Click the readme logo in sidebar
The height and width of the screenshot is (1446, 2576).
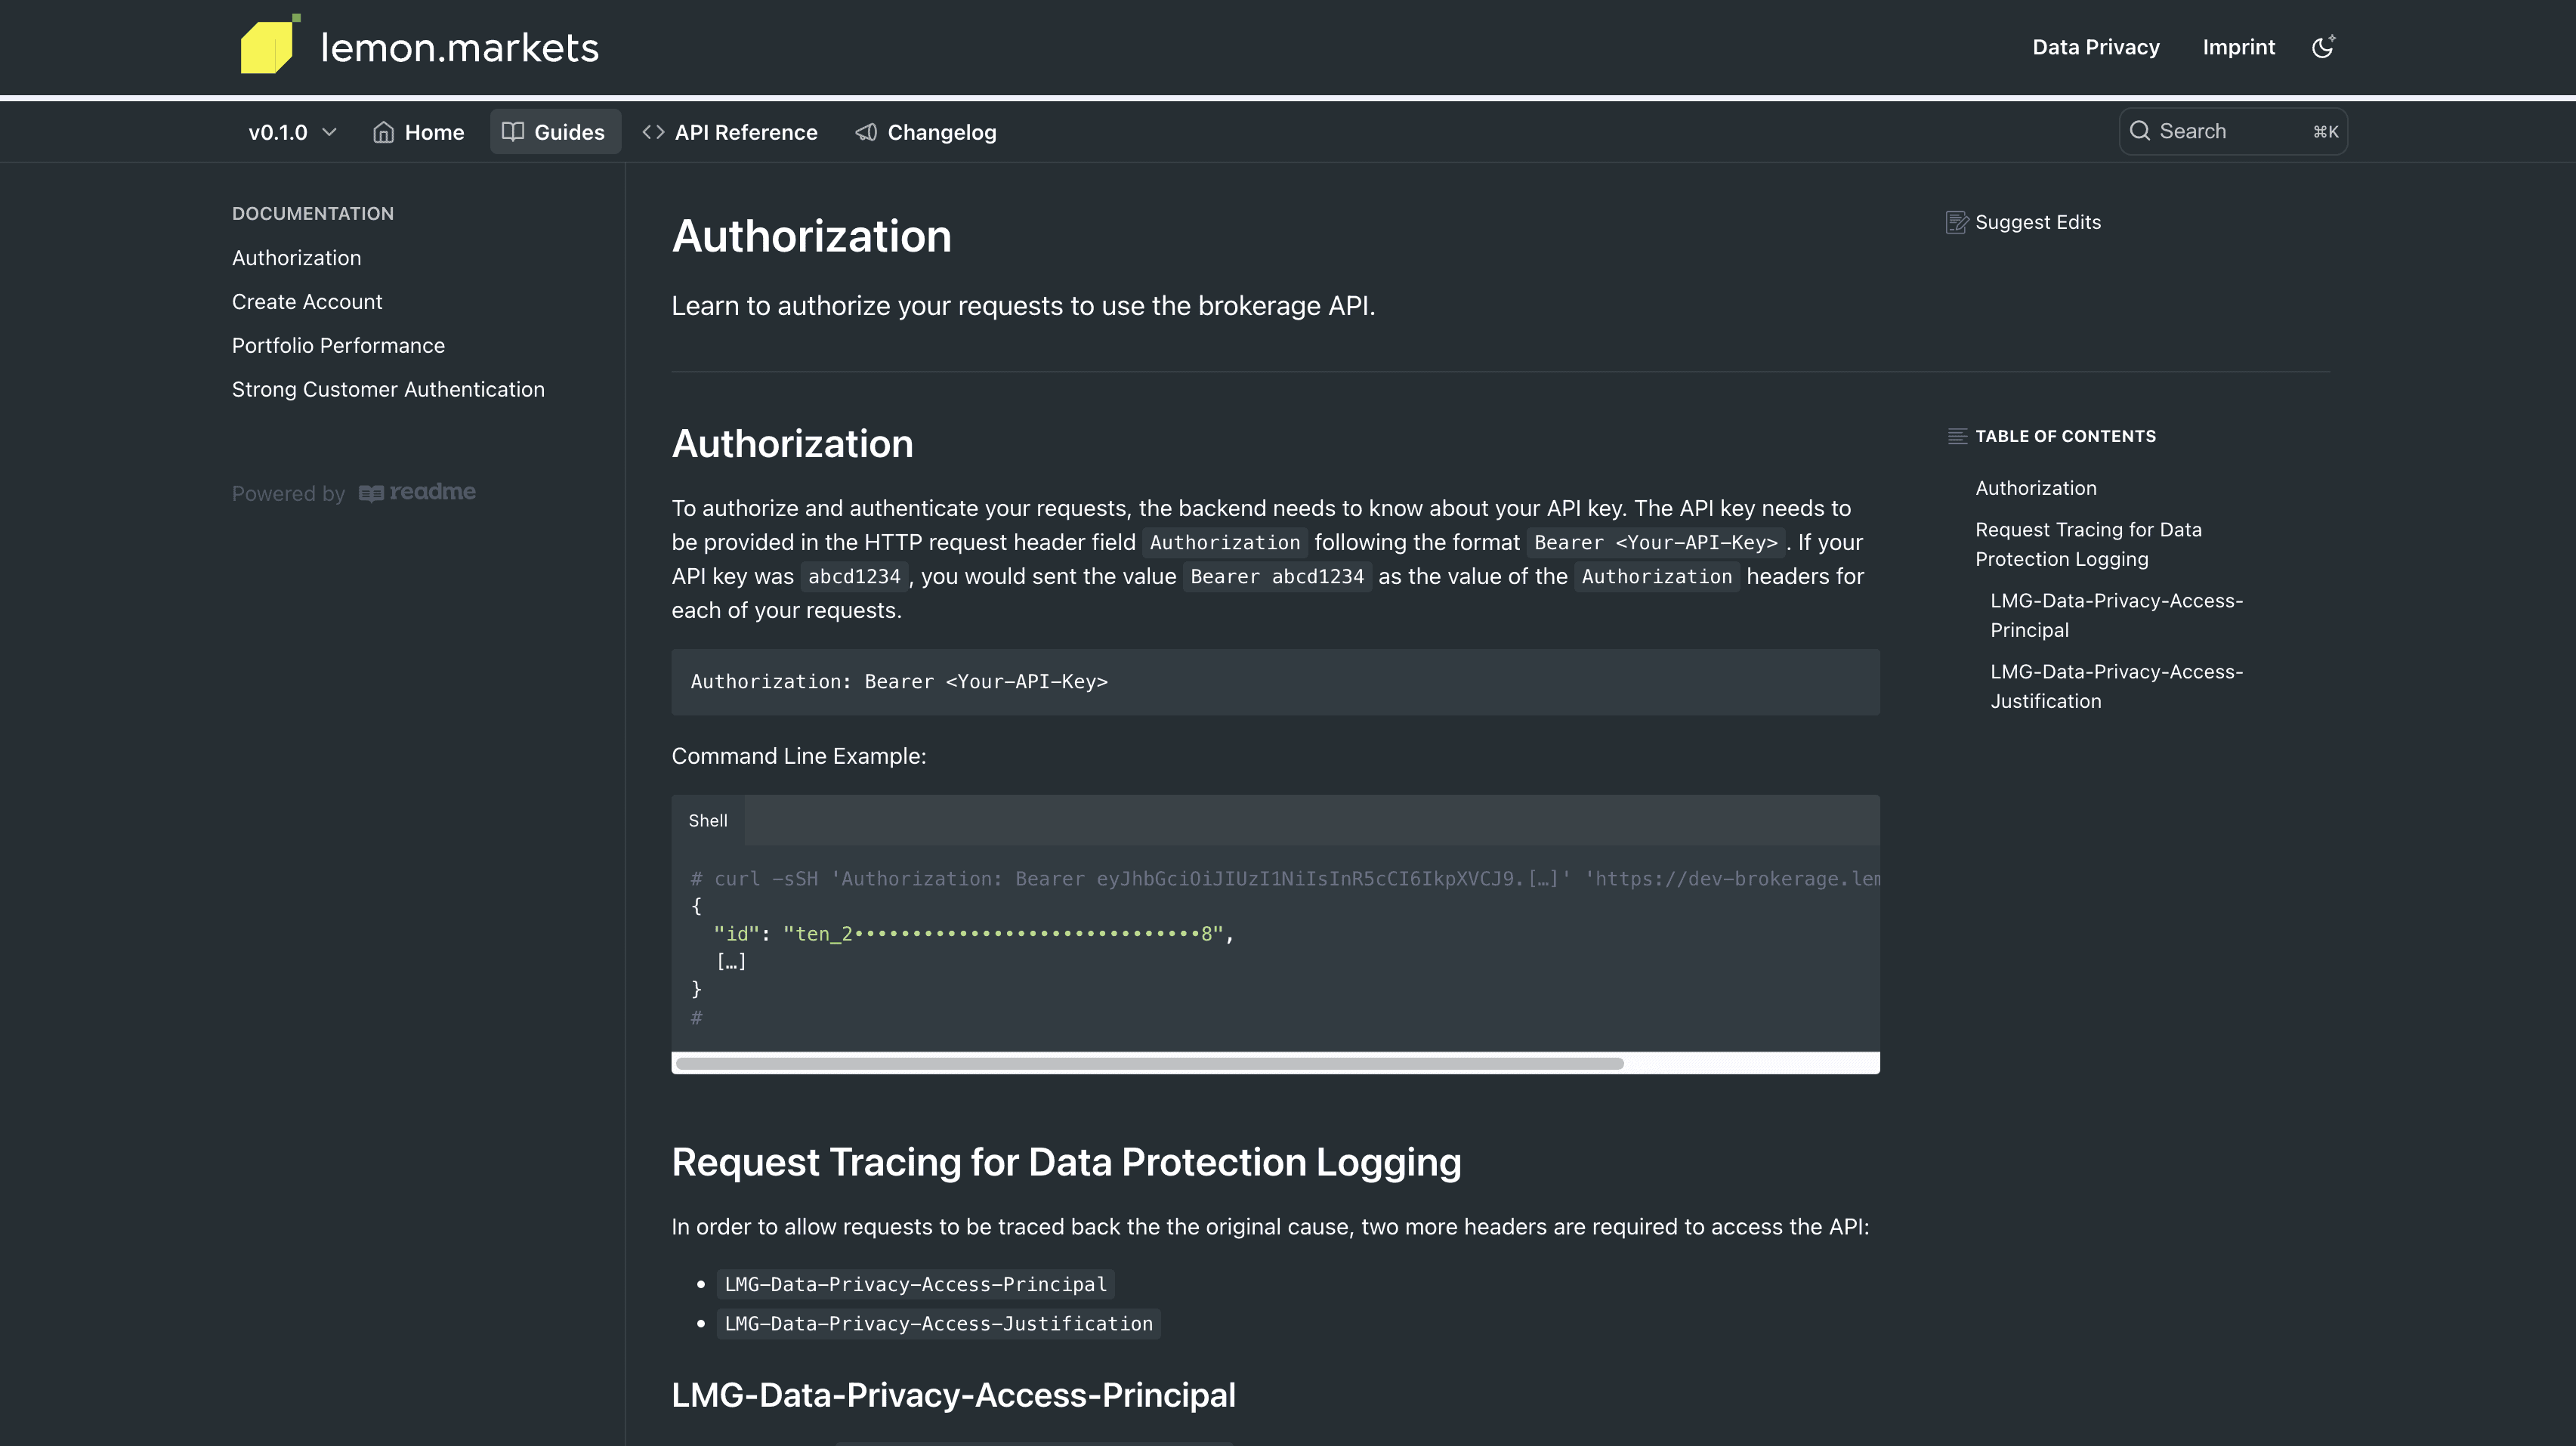pyautogui.click(x=417, y=492)
